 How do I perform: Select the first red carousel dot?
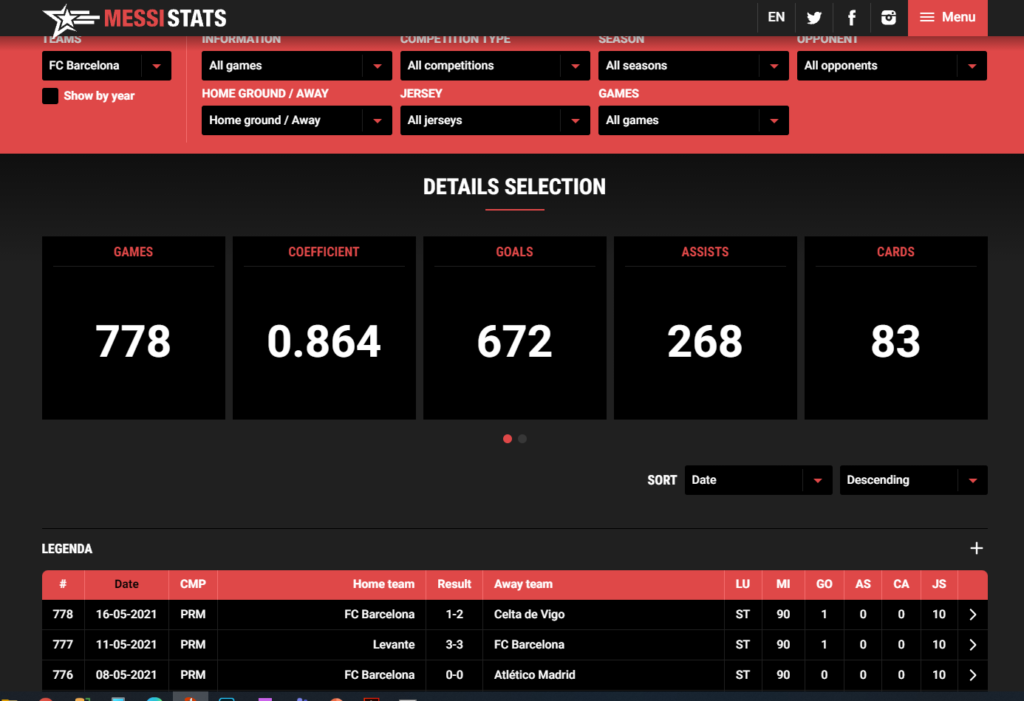pyautogui.click(x=507, y=439)
